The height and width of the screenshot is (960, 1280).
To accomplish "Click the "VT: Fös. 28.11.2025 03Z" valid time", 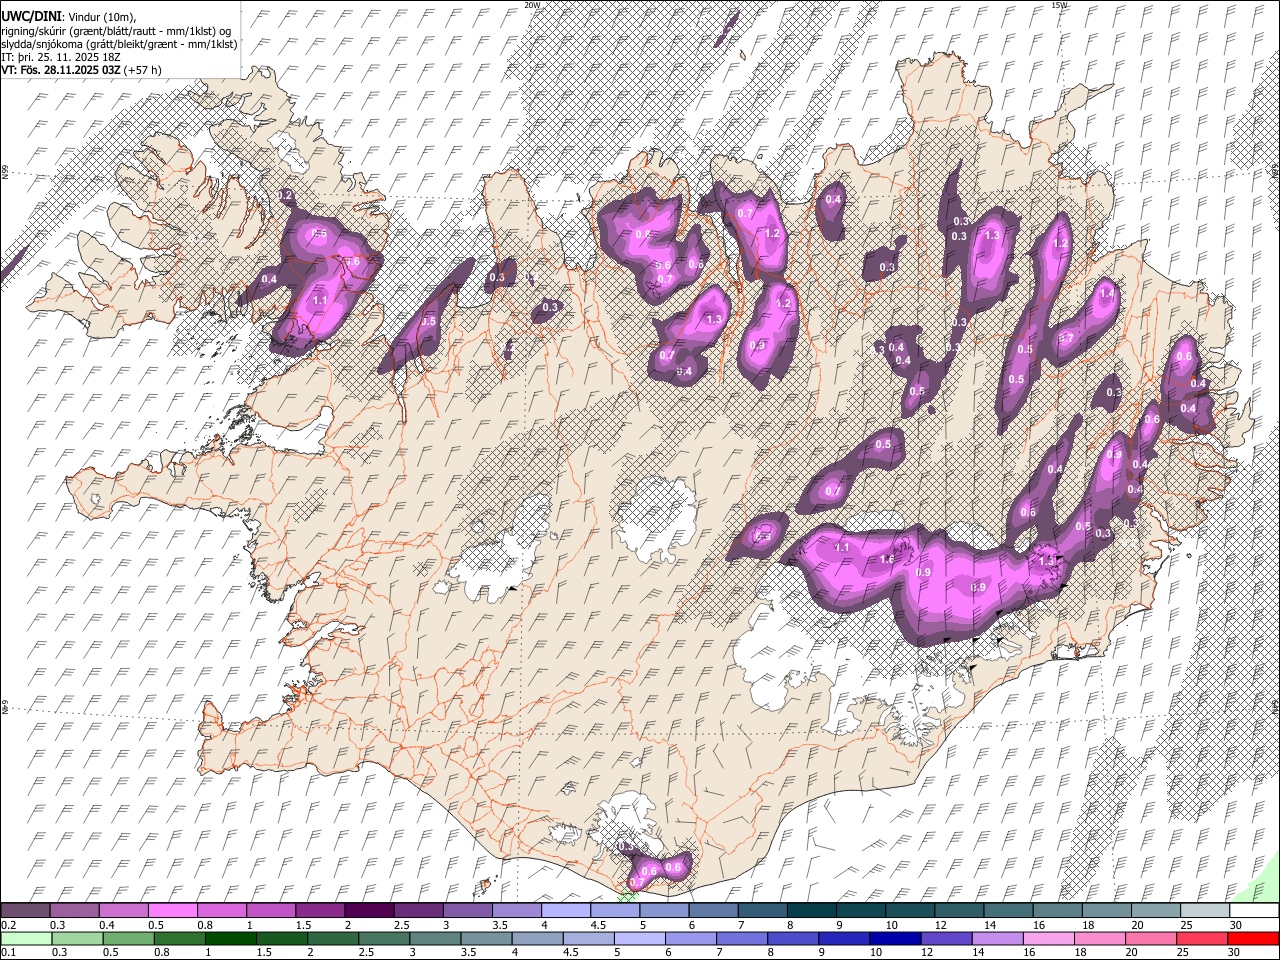I will 62,70.
